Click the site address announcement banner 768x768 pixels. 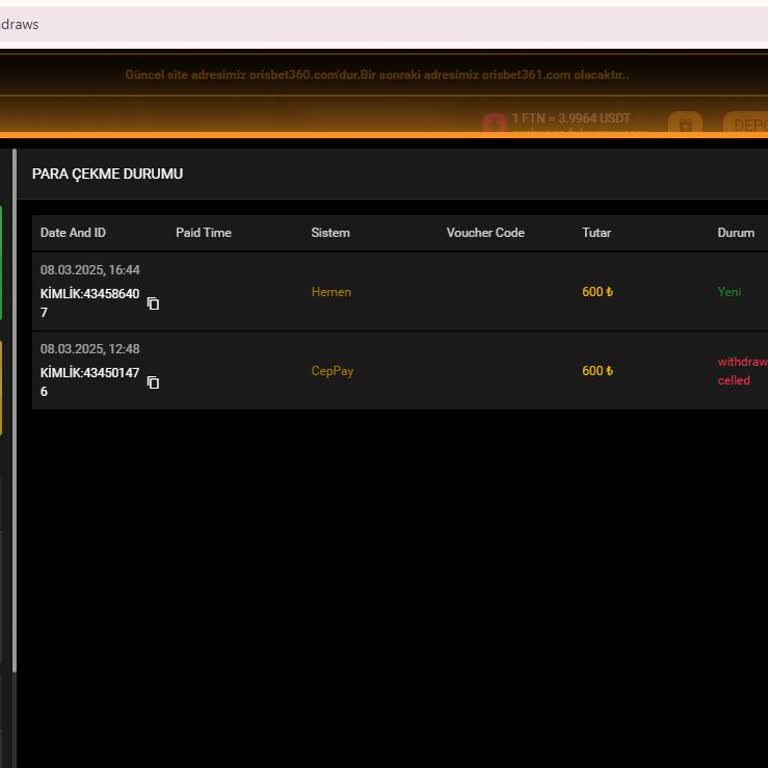(x=377, y=75)
